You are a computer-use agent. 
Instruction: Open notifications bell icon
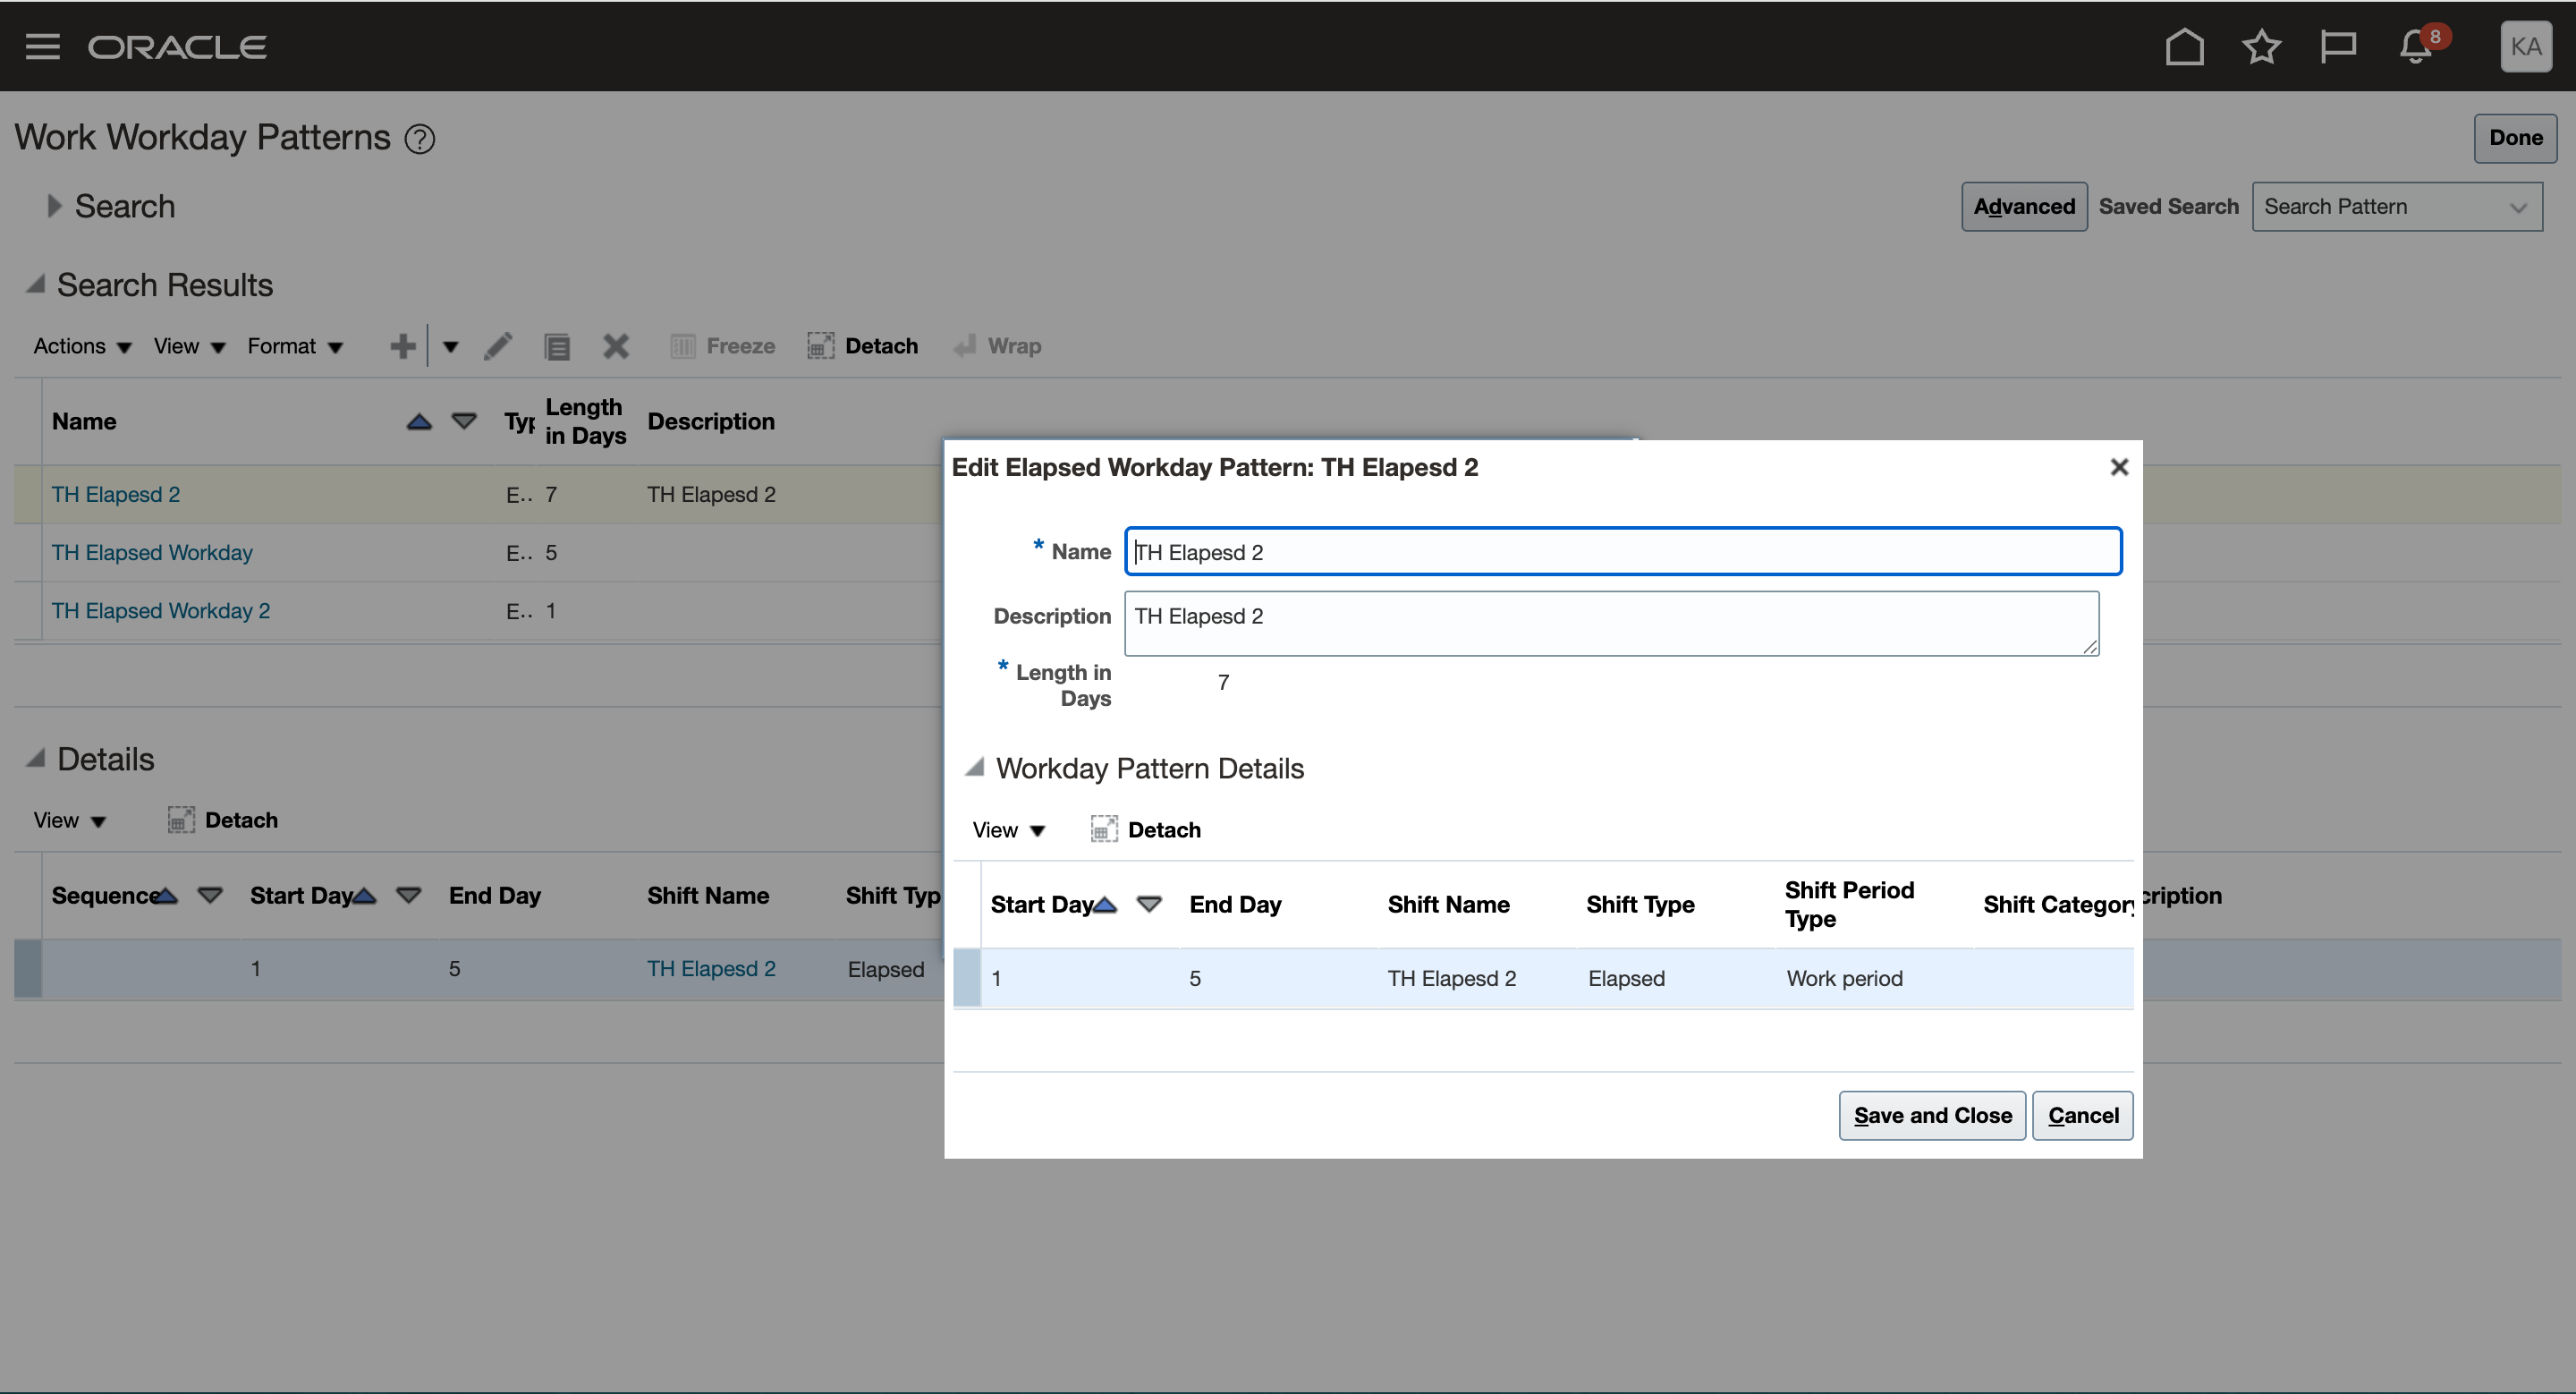[x=2416, y=47]
